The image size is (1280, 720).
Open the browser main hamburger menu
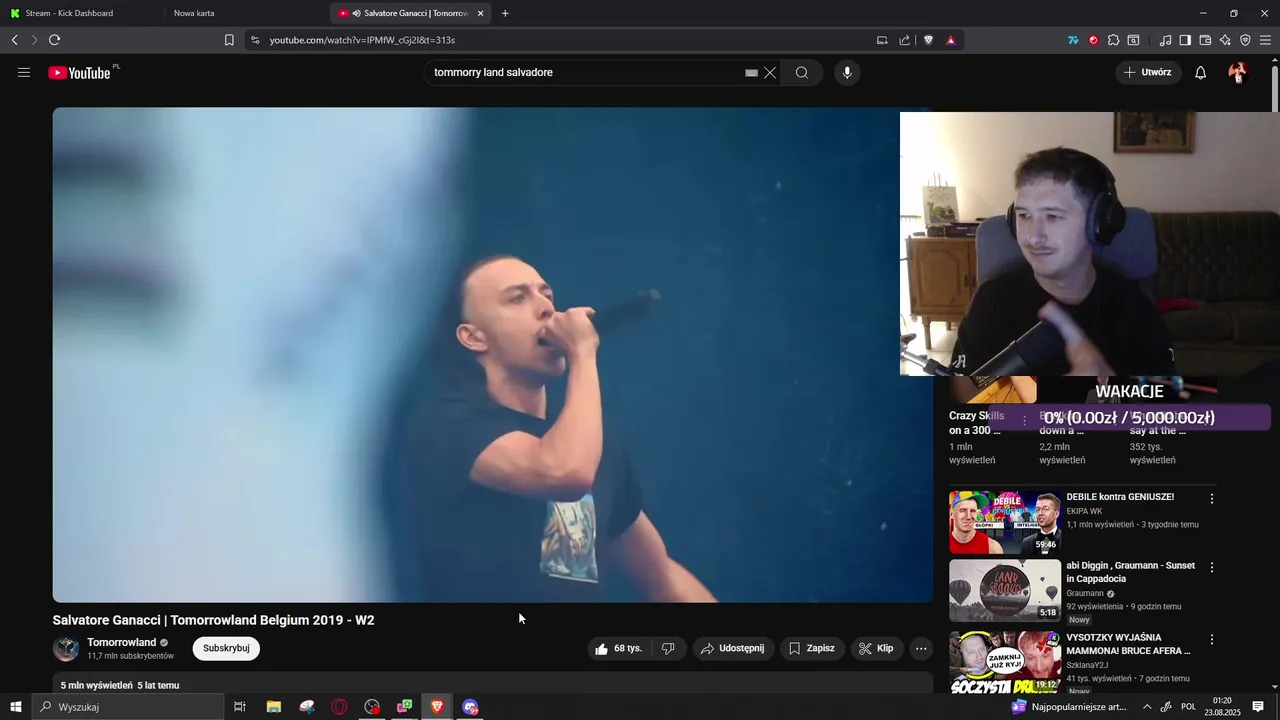click(x=1266, y=40)
